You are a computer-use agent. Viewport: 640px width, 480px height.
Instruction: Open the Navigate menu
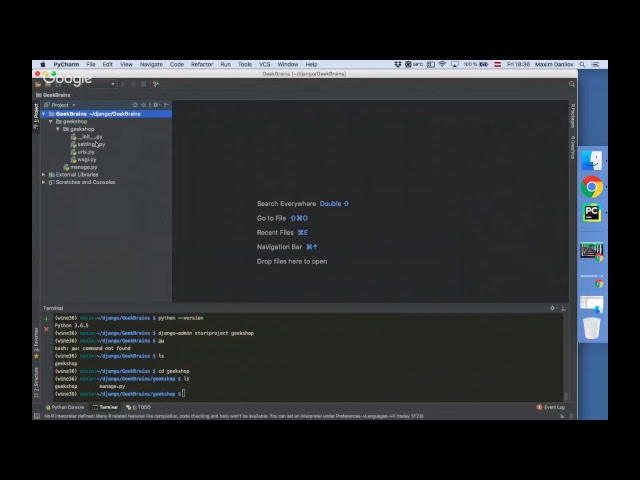point(151,64)
